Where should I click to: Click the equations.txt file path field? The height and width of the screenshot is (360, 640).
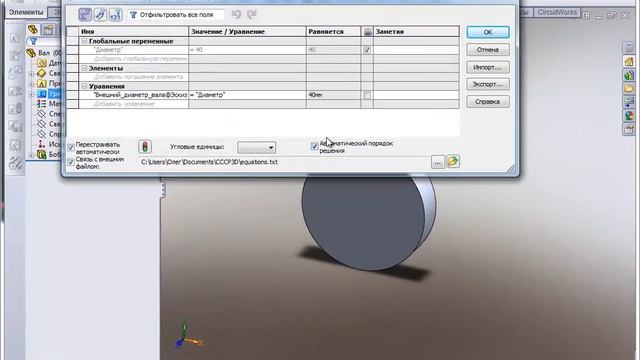pos(284,162)
